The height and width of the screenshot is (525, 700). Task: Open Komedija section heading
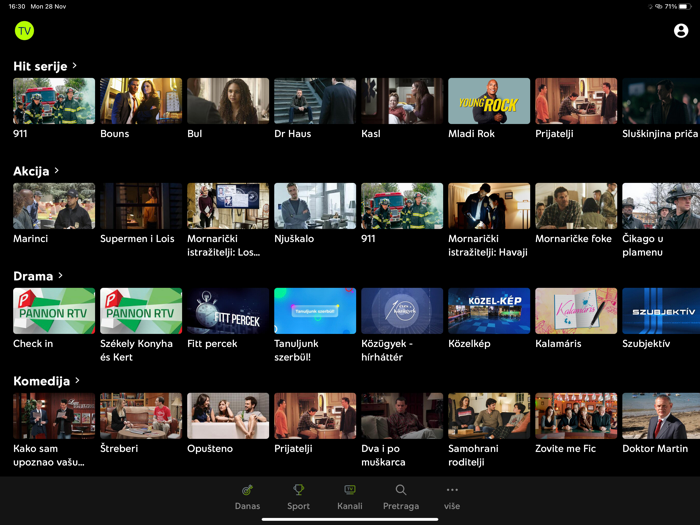[42, 381]
